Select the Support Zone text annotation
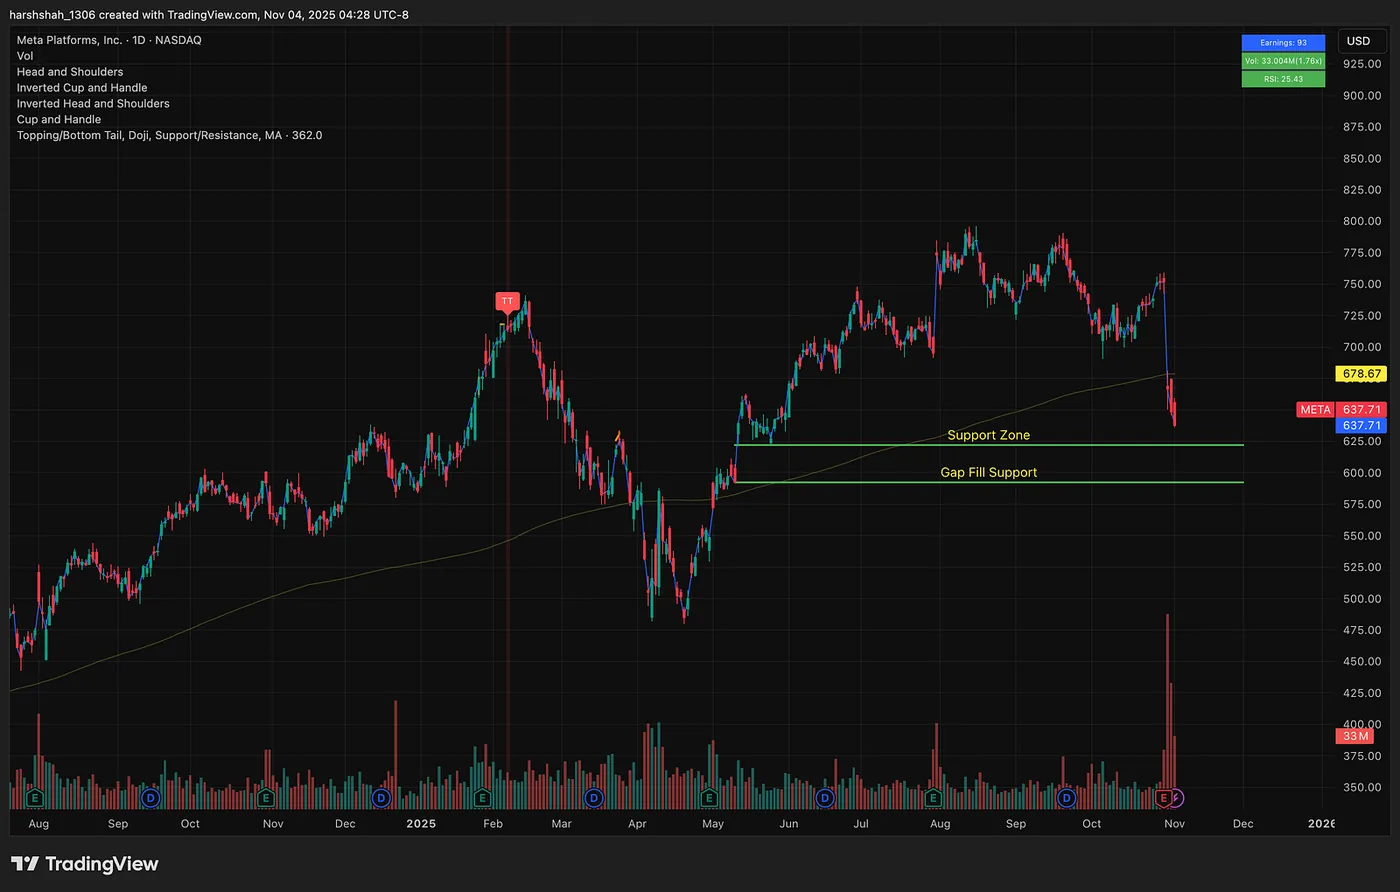1400x892 pixels. tap(988, 435)
